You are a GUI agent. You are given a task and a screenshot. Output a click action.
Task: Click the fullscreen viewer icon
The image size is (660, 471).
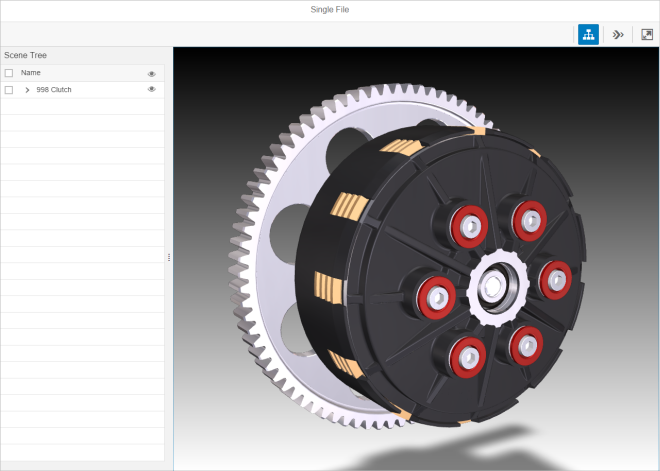coord(646,34)
